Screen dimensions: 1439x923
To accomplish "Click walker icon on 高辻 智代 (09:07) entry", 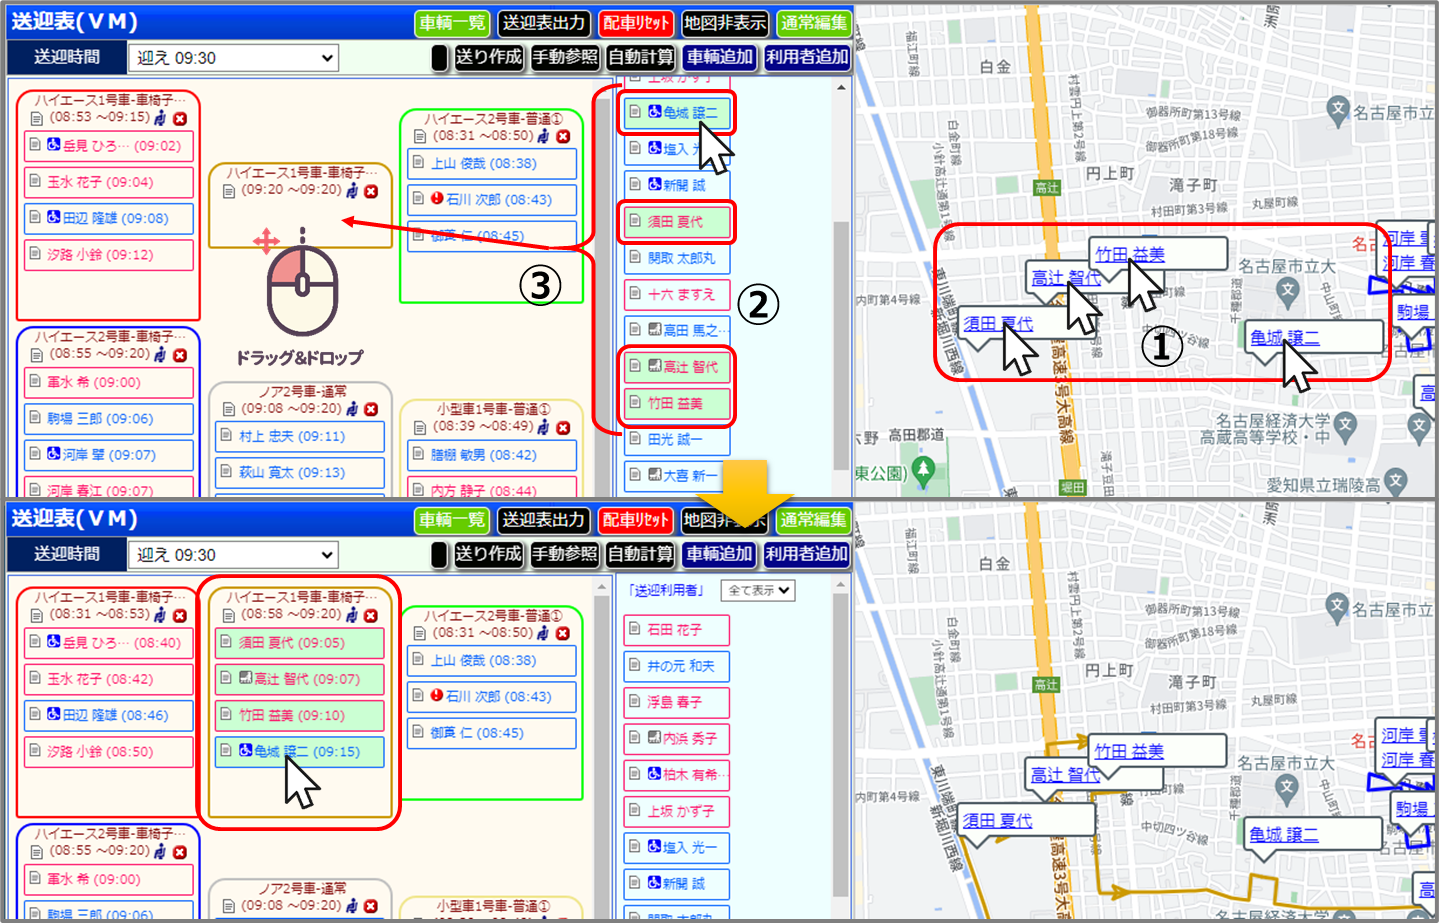I will point(245,678).
